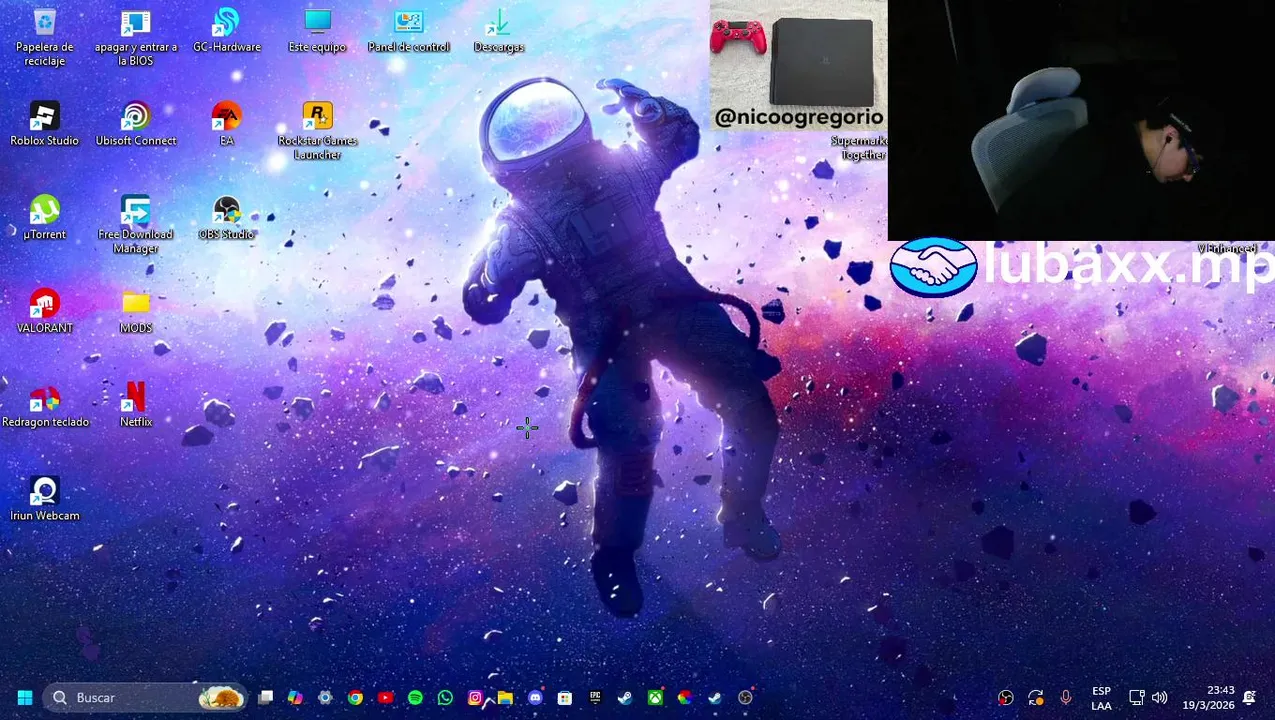The height and width of the screenshot is (720, 1275).
Task: Select the Ubisoft Connect desktop icon
Action: pos(136,125)
